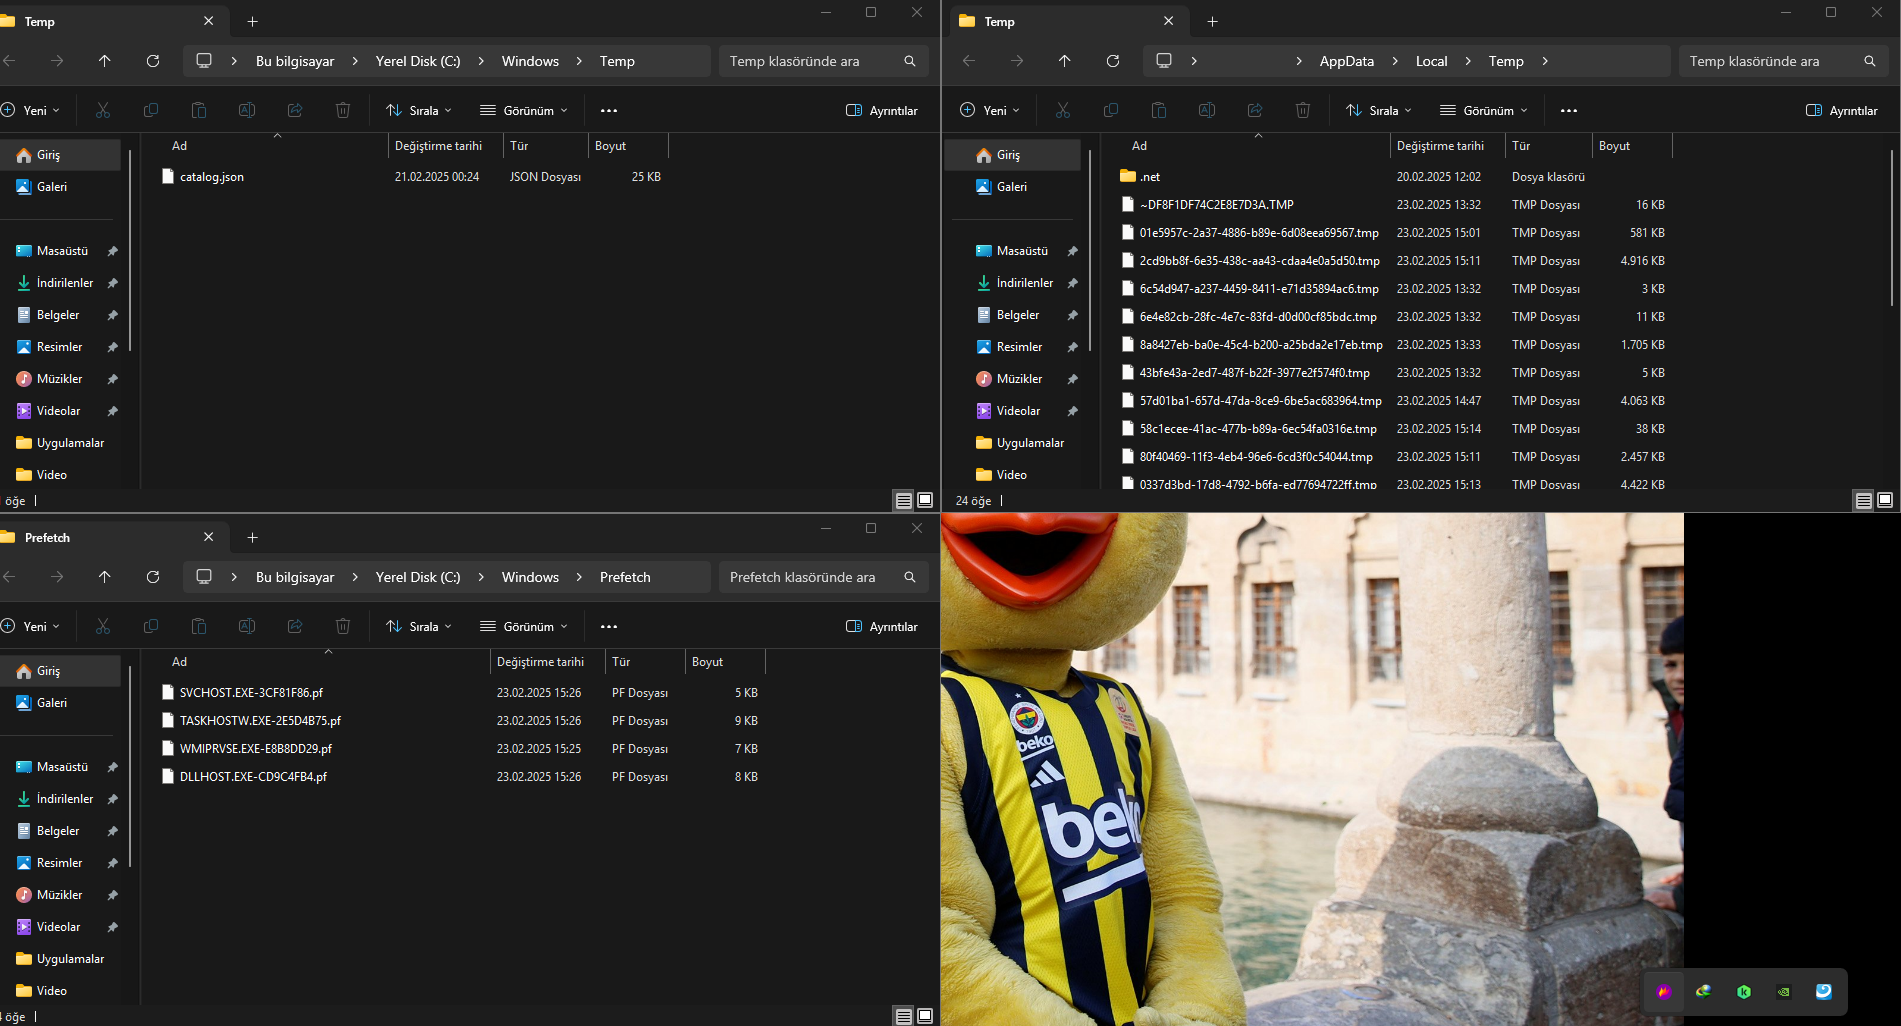Open Internet Download Manager from the tray

tap(1704, 992)
